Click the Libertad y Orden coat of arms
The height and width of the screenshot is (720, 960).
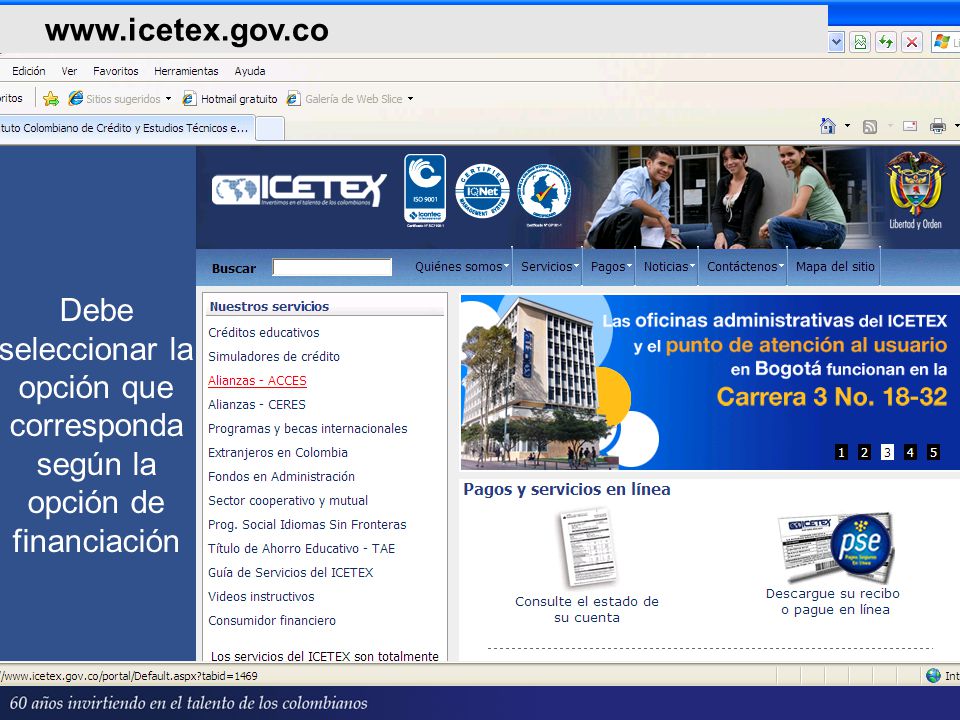pos(915,191)
